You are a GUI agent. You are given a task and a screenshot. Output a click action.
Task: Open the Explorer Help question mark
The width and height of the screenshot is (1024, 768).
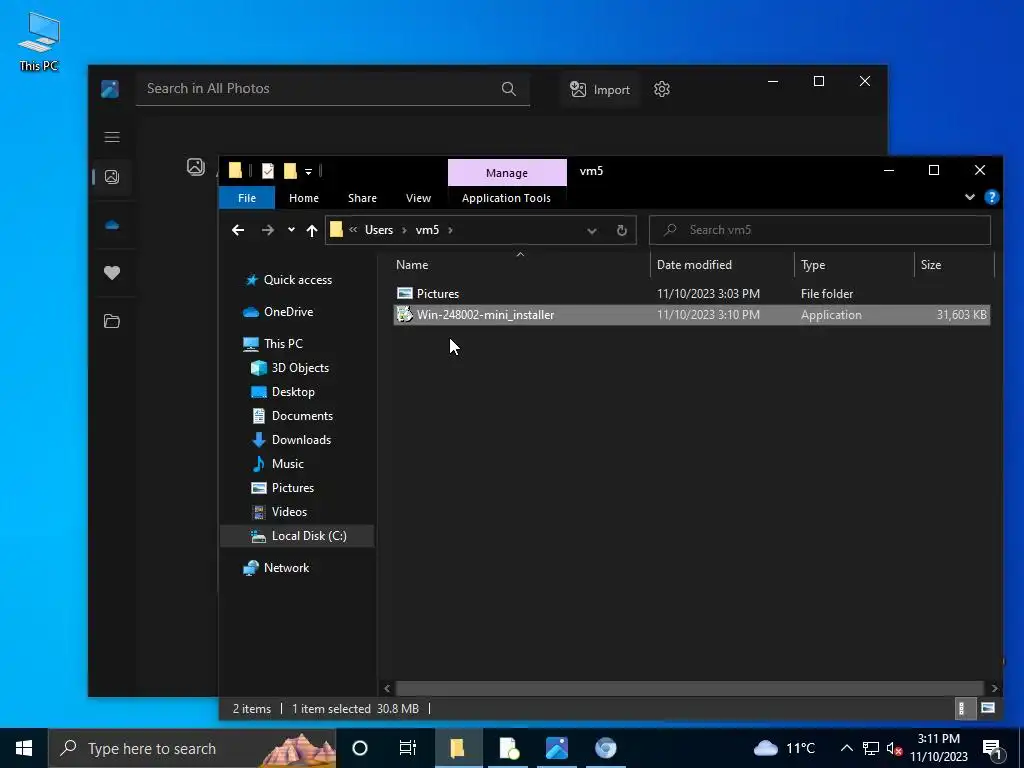991,197
